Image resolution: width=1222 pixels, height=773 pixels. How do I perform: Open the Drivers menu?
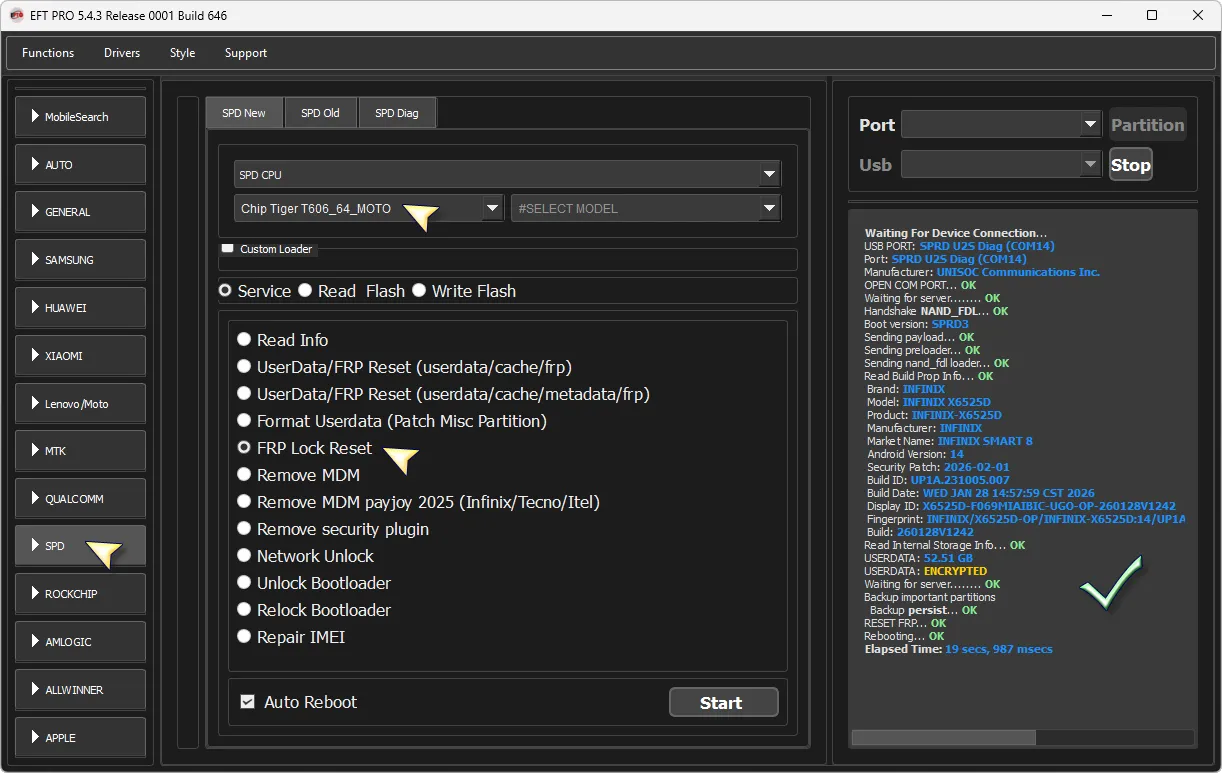(122, 53)
